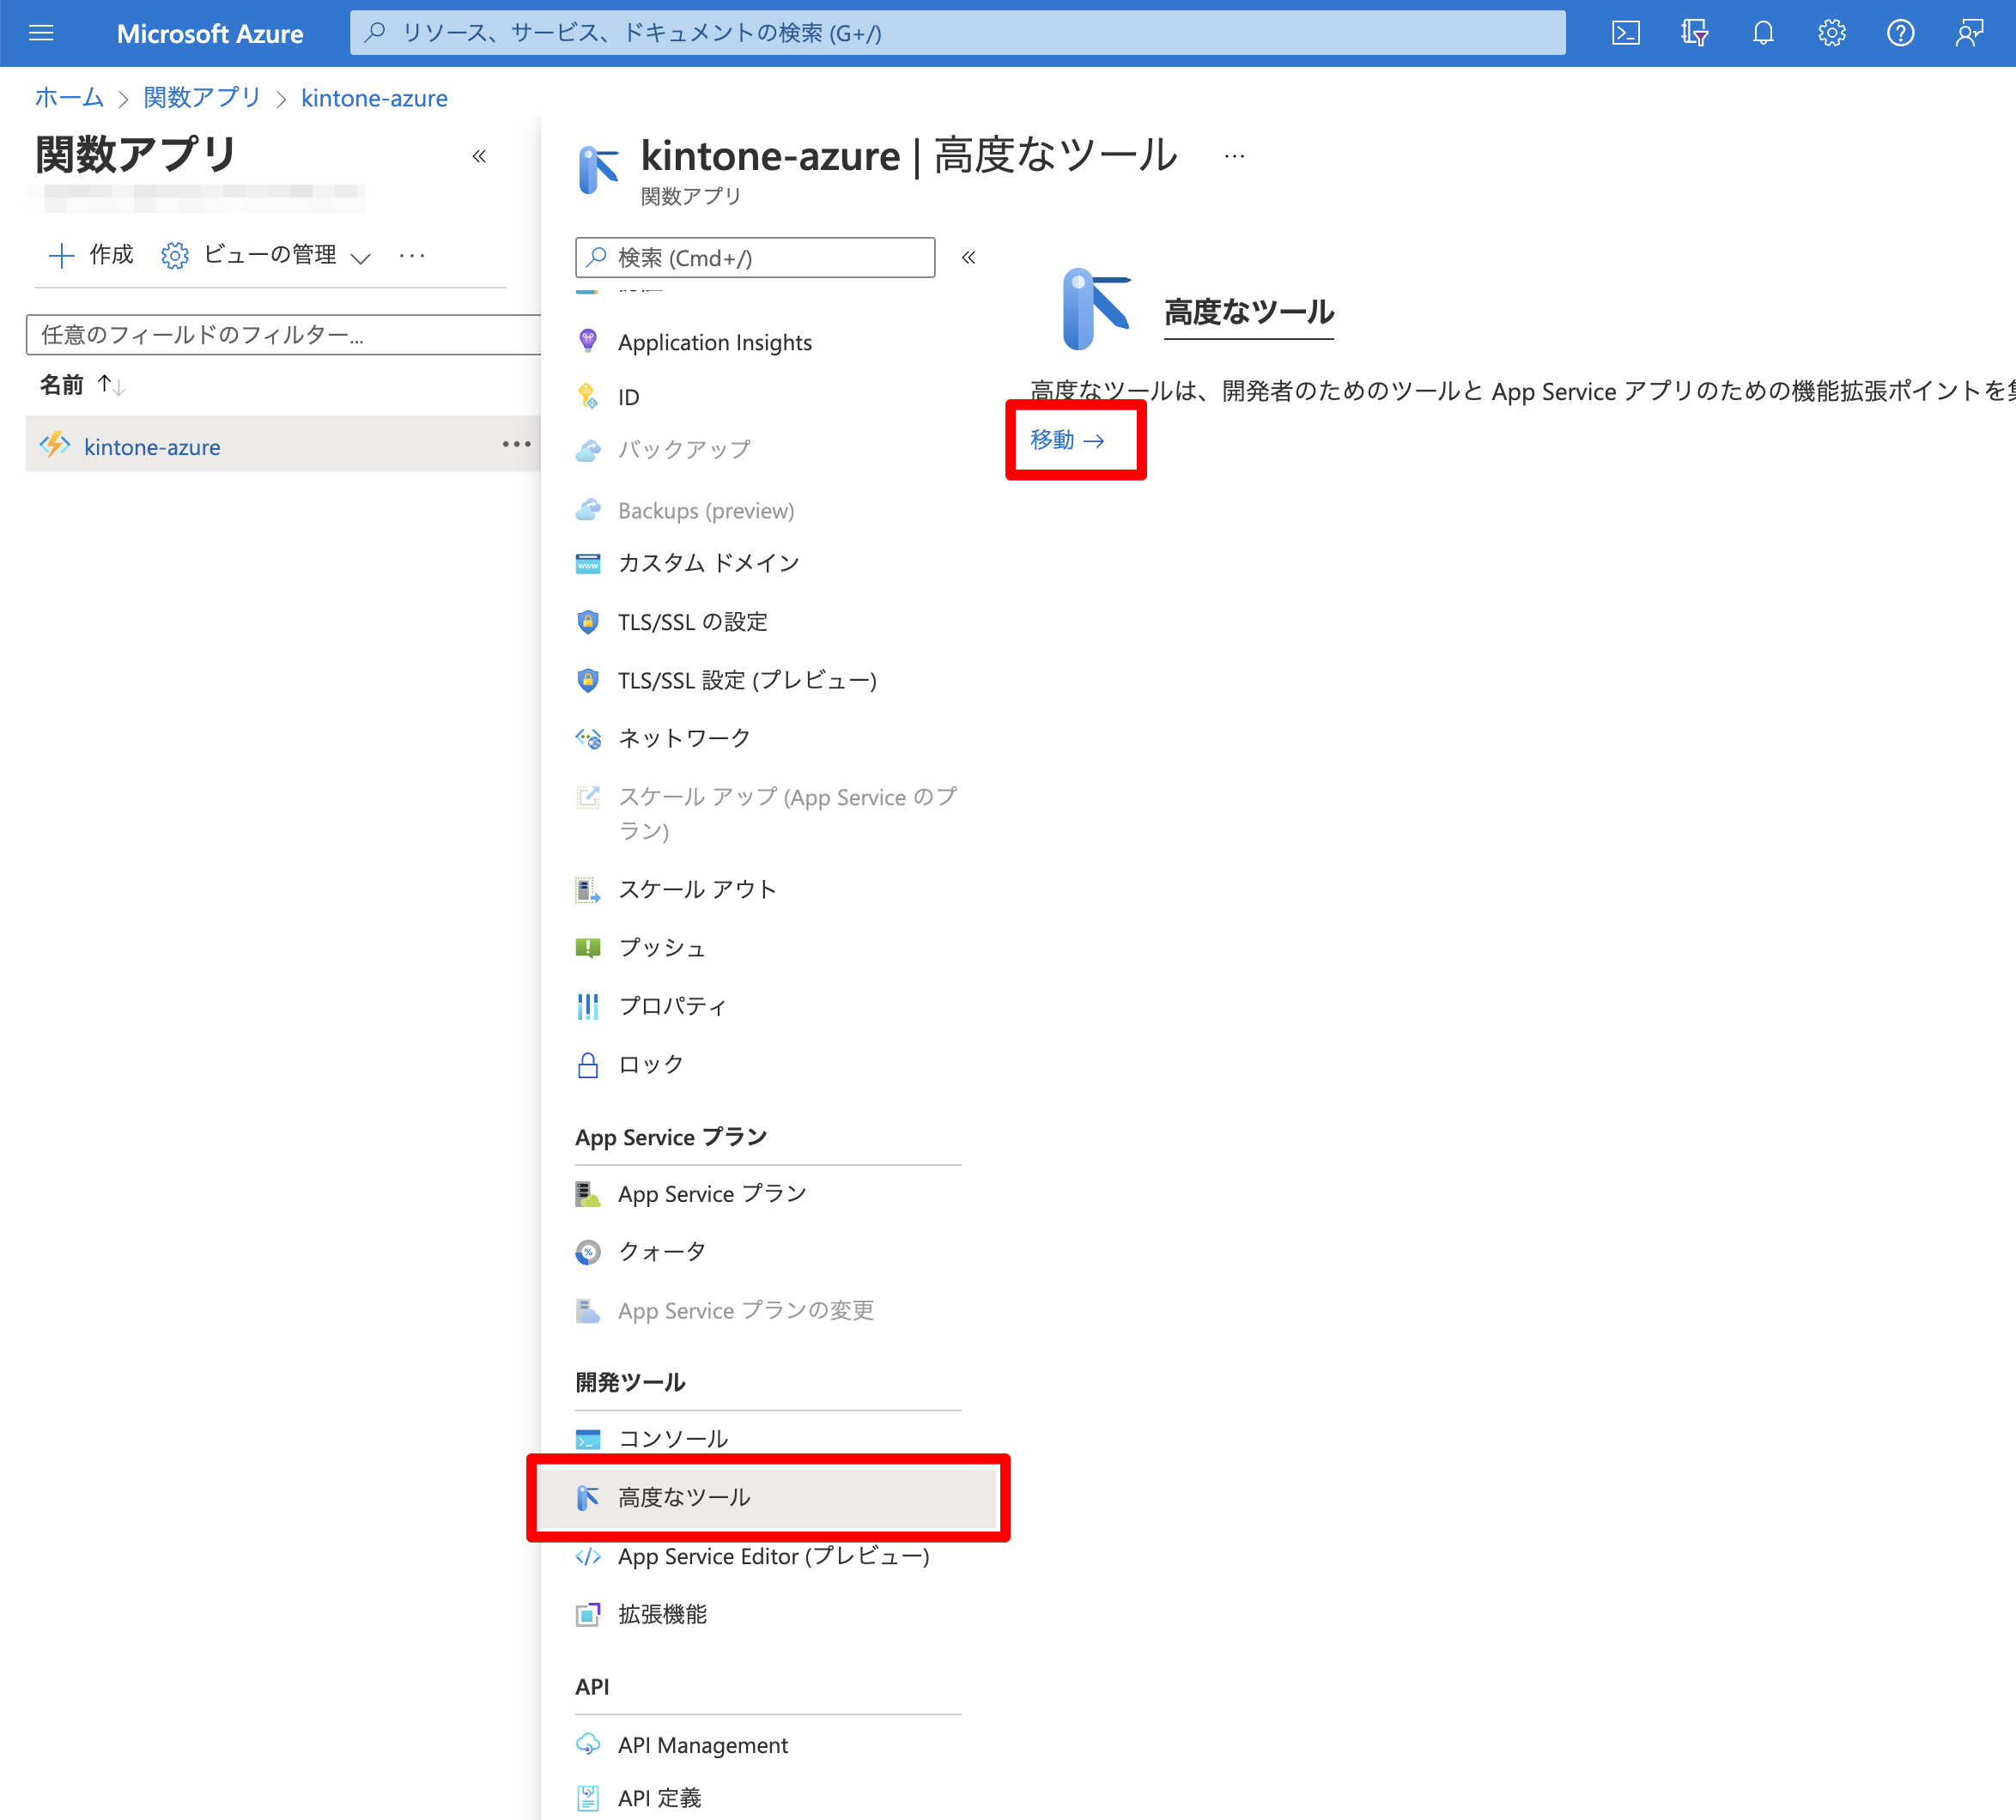
Task: Select ネットワーク menu item
Action: (x=684, y=738)
